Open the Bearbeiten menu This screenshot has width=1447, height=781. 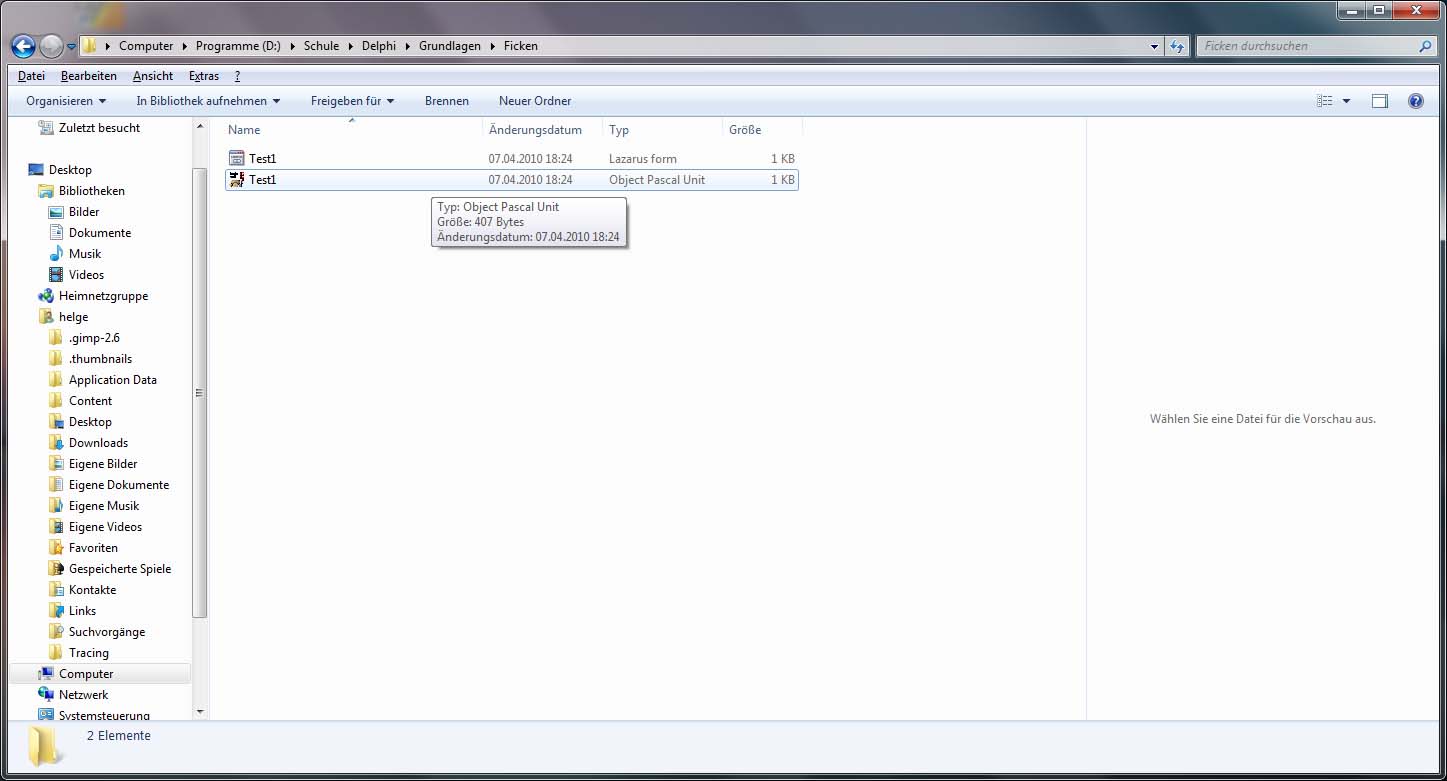(88, 76)
